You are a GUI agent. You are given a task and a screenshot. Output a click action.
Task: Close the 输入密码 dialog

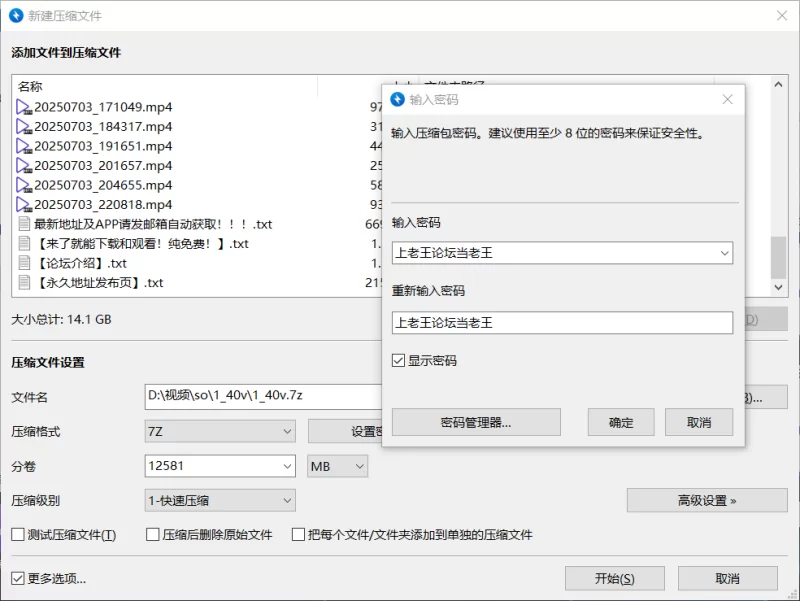[x=728, y=99]
